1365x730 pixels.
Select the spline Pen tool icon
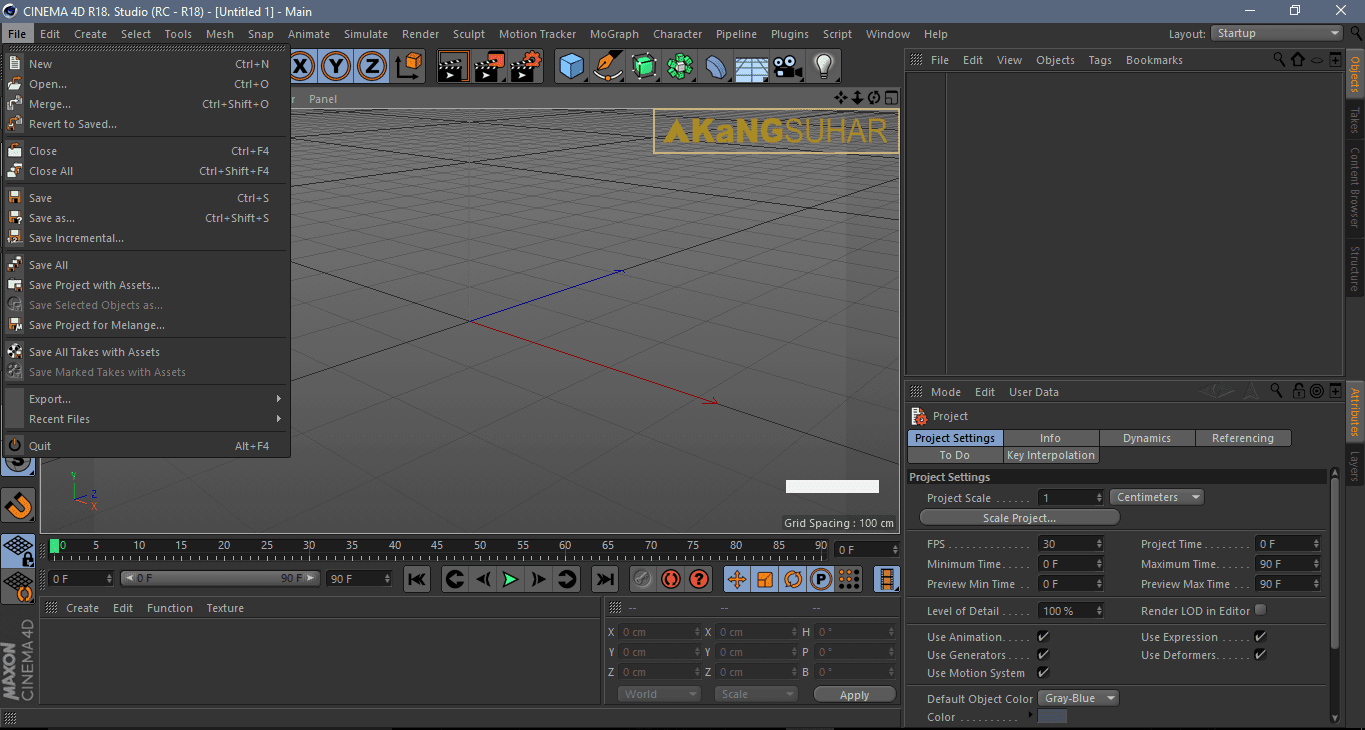coord(607,67)
